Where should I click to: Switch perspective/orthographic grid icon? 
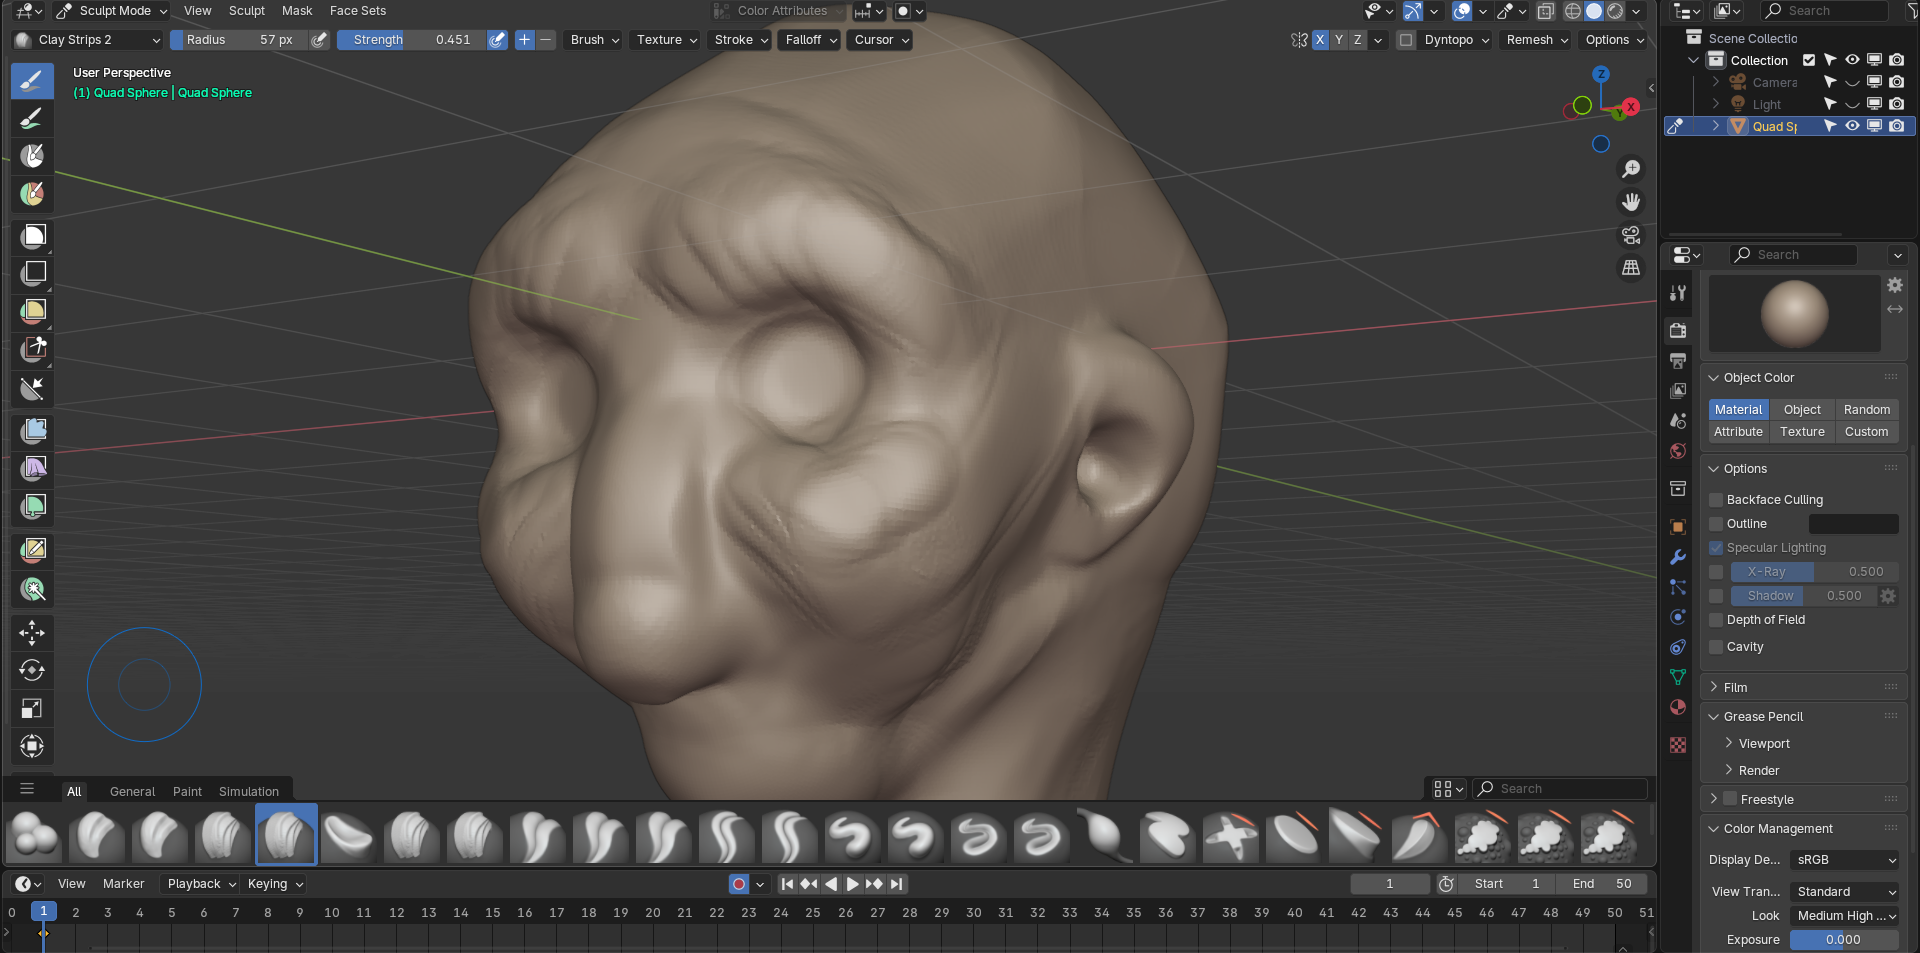pyautogui.click(x=1631, y=268)
